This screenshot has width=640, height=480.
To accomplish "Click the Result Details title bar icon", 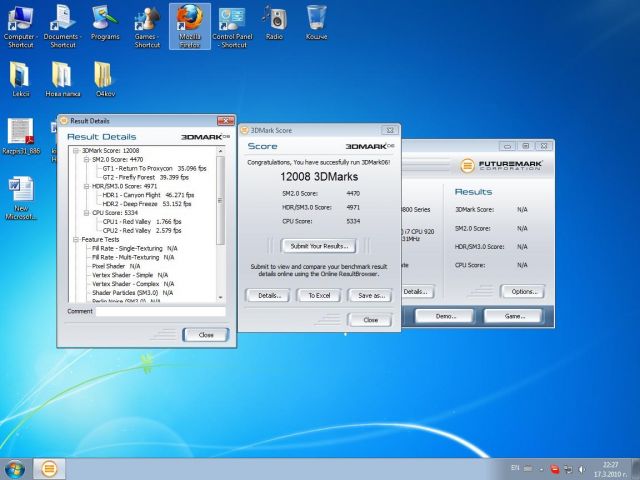I will [64, 121].
